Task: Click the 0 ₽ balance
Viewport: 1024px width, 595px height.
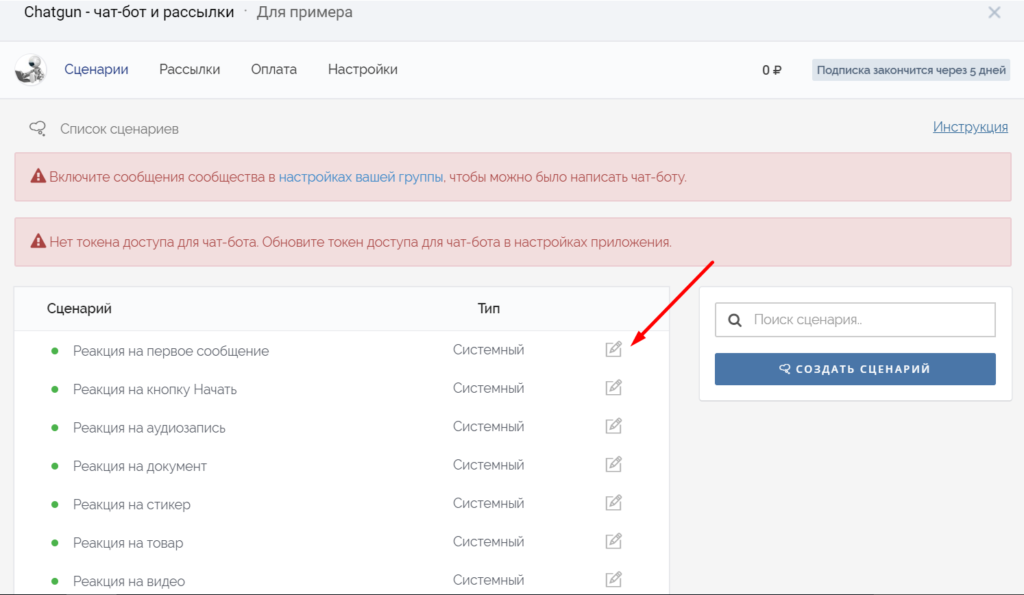Action: [x=771, y=70]
